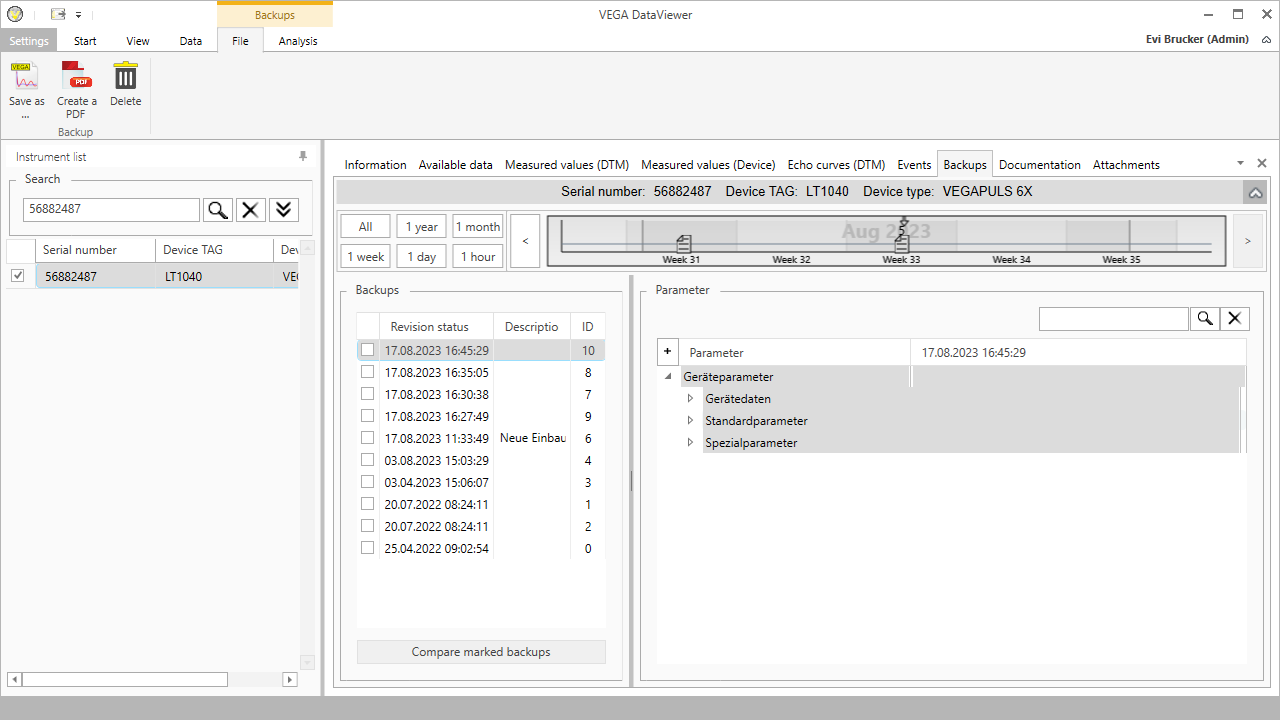
Task: Click inside the Parameter search input field
Action: (x=1113, y=318)
